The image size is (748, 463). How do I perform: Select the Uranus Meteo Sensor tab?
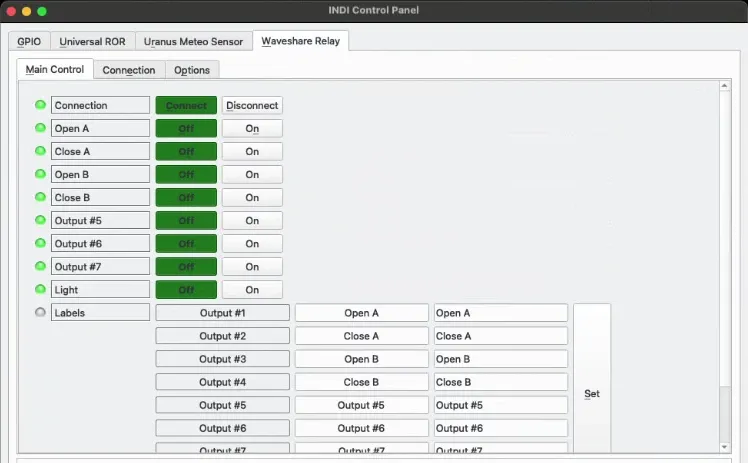[194, 41]
